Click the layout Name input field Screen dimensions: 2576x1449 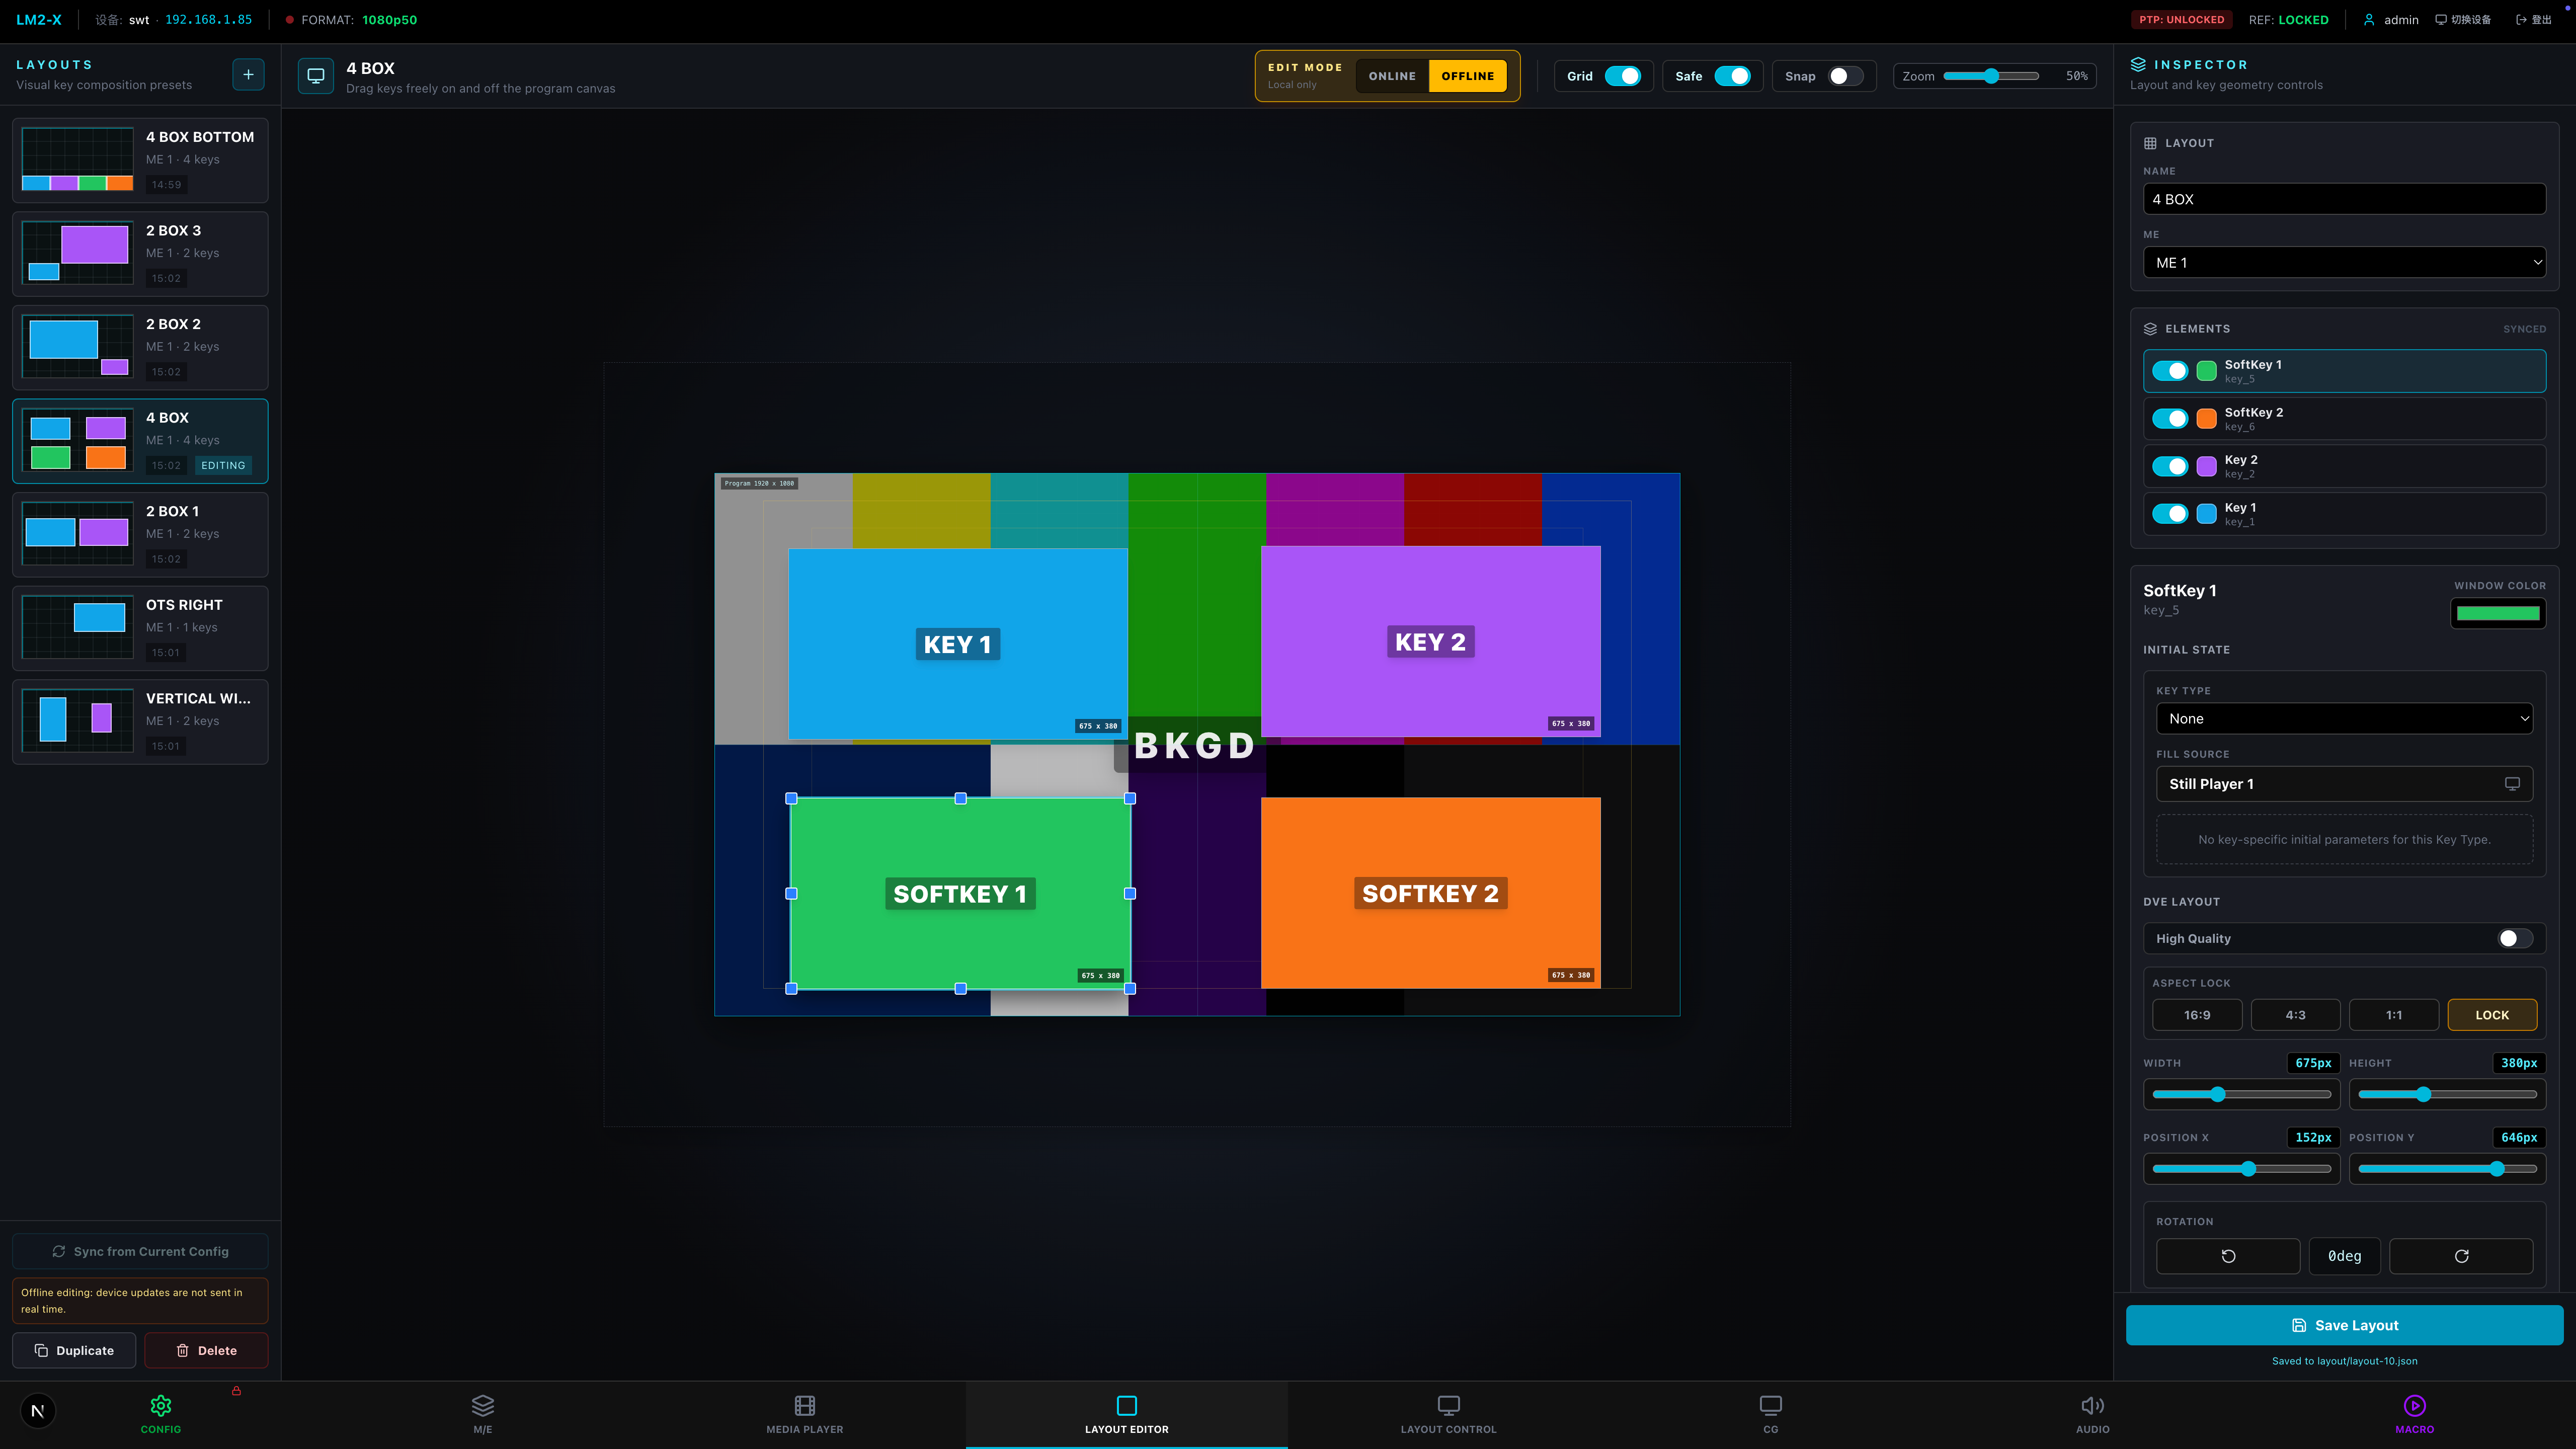(2344, 199)
